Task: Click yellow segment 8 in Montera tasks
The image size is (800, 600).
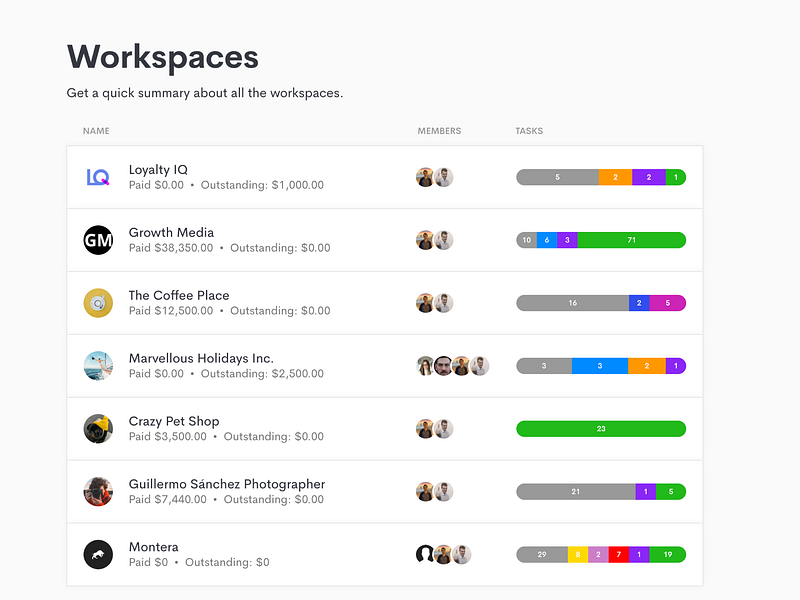Action: (x=578, y=555)
